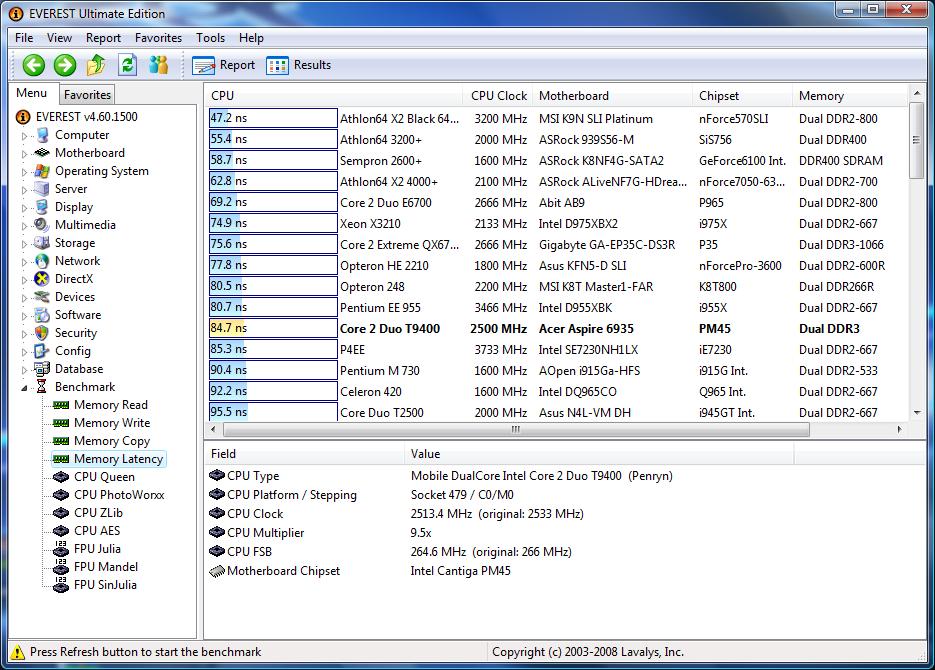Open the Results toolbar button
Image resolution: width=935 pixels, height=670 pixels.
click(299, 65)
